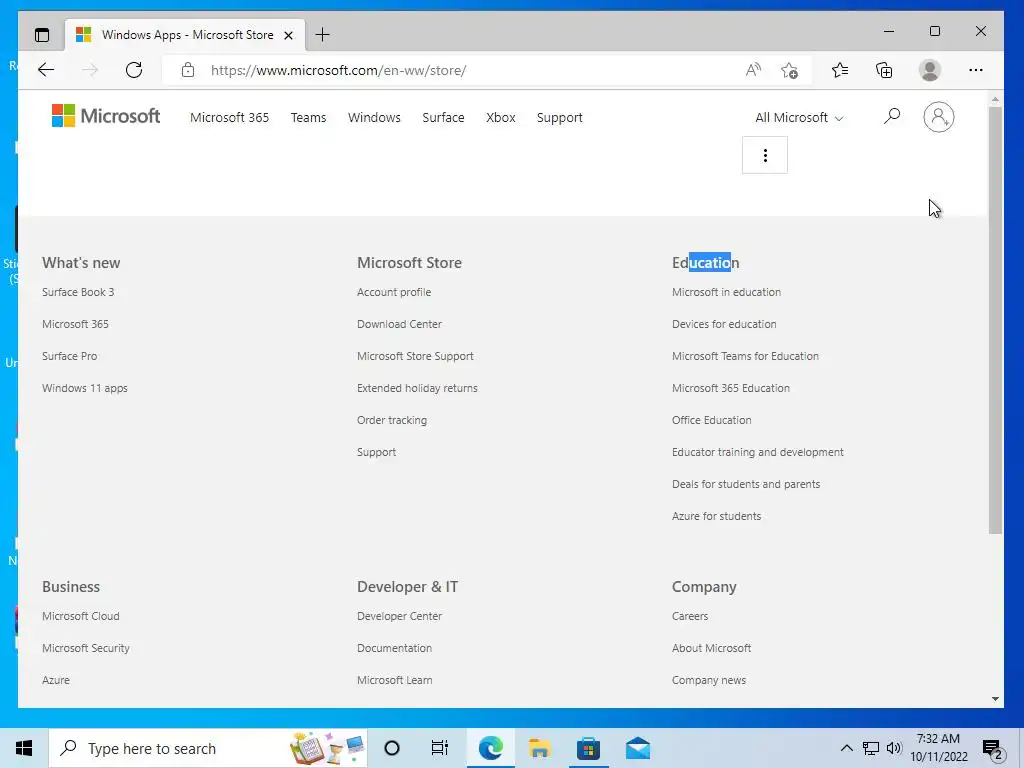The image size is (1024, 768).
Task: Open the tab actions menu icon
Action: click(x=42, y=35)
